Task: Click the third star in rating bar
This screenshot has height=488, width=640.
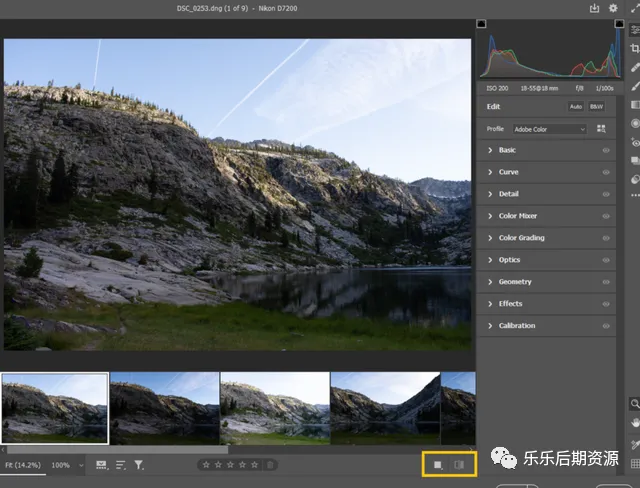Action: tap(230, 465)
